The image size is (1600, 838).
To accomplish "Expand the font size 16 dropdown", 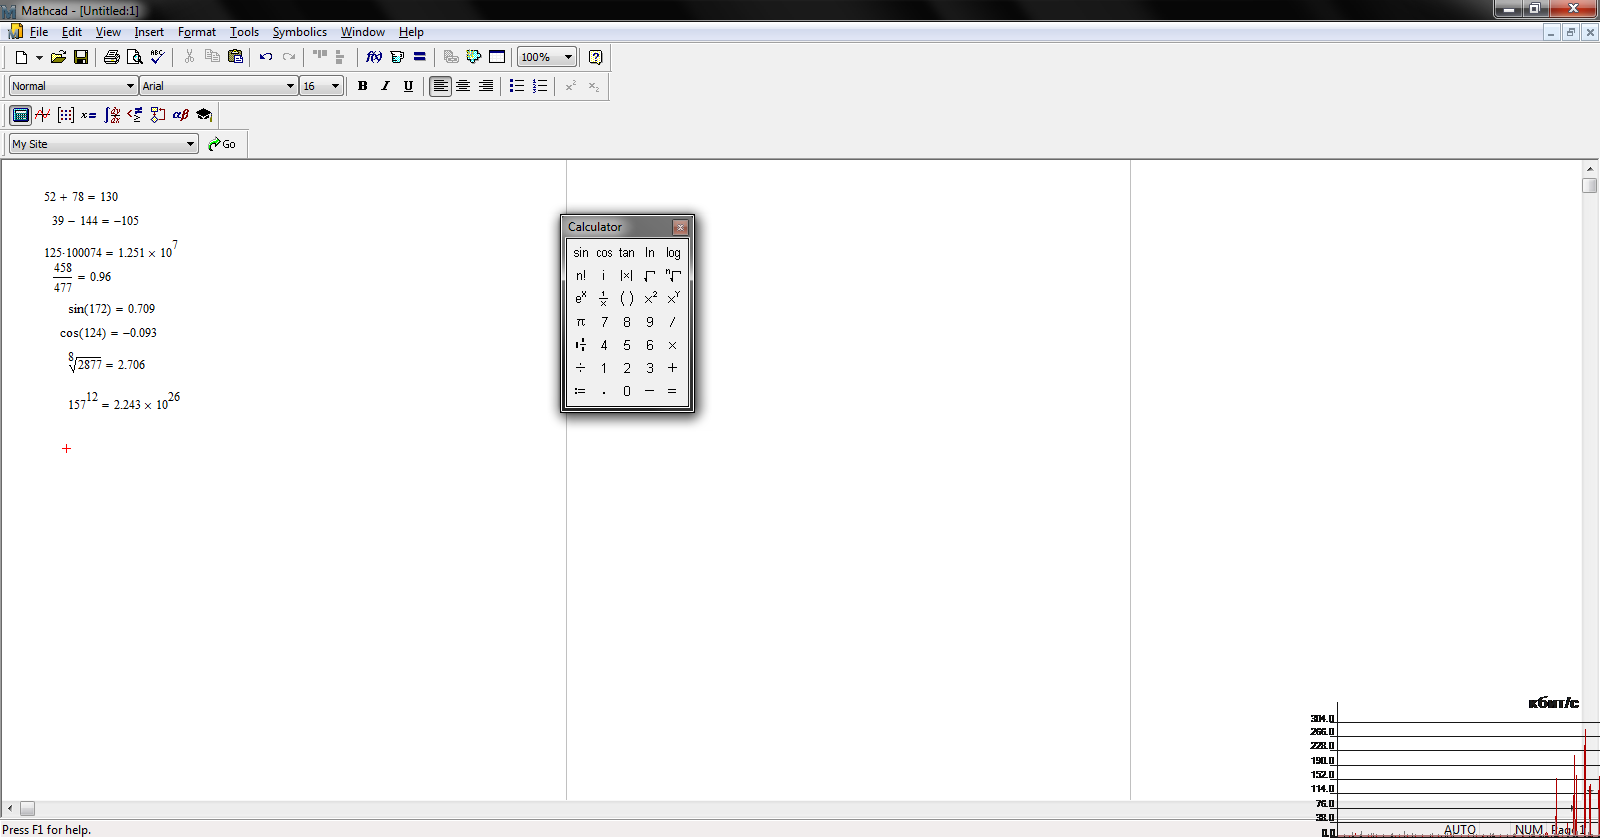I will click(x=335, y=86).
